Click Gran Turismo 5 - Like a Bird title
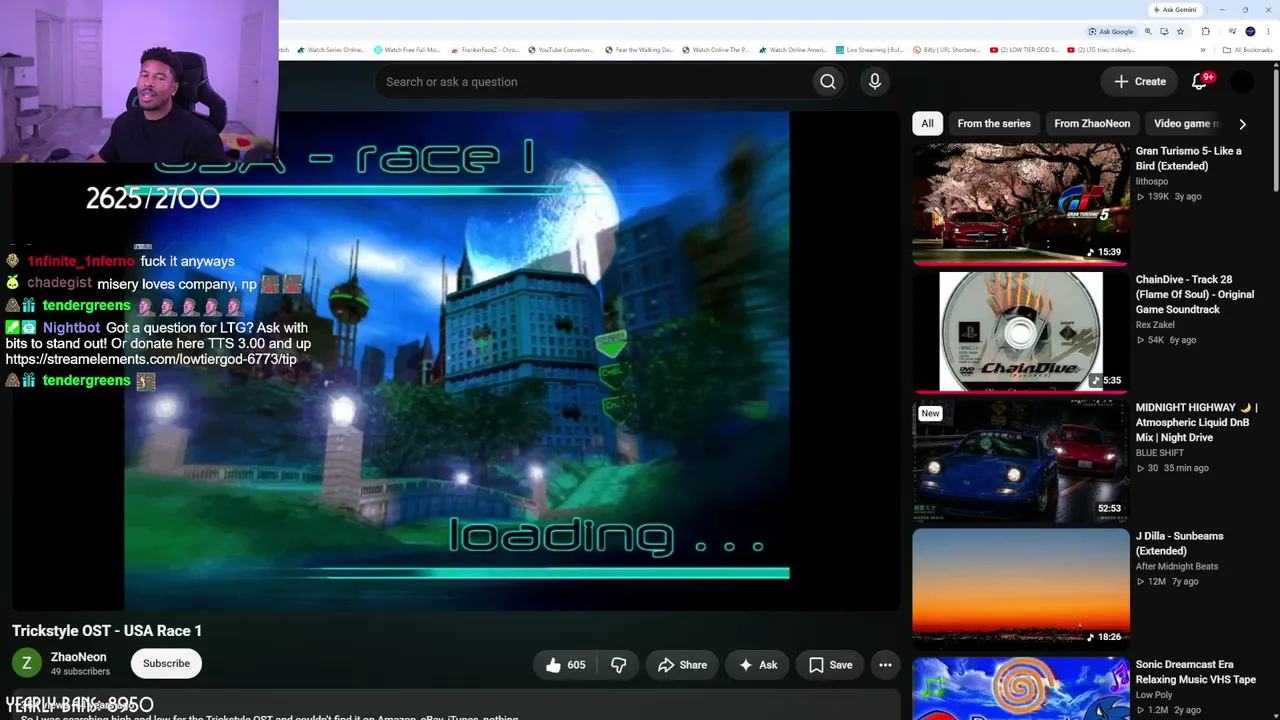Screen dimensions: 1280x720 (x=1188, y=158)
